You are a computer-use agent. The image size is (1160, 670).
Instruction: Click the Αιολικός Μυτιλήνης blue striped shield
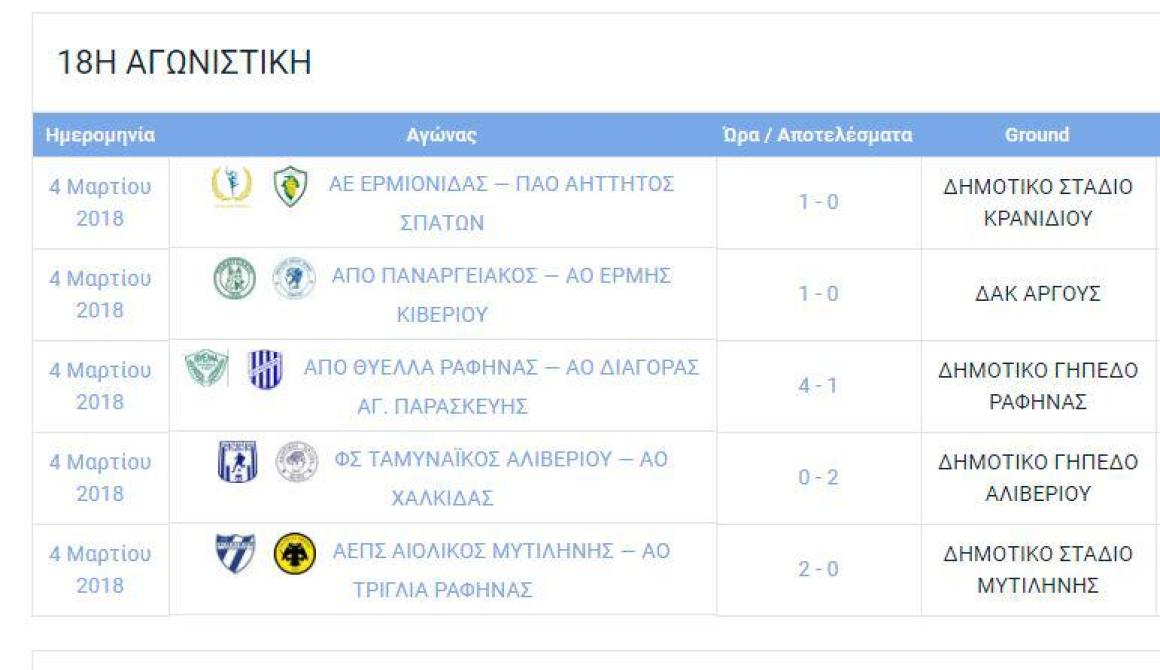coord(235,553)
